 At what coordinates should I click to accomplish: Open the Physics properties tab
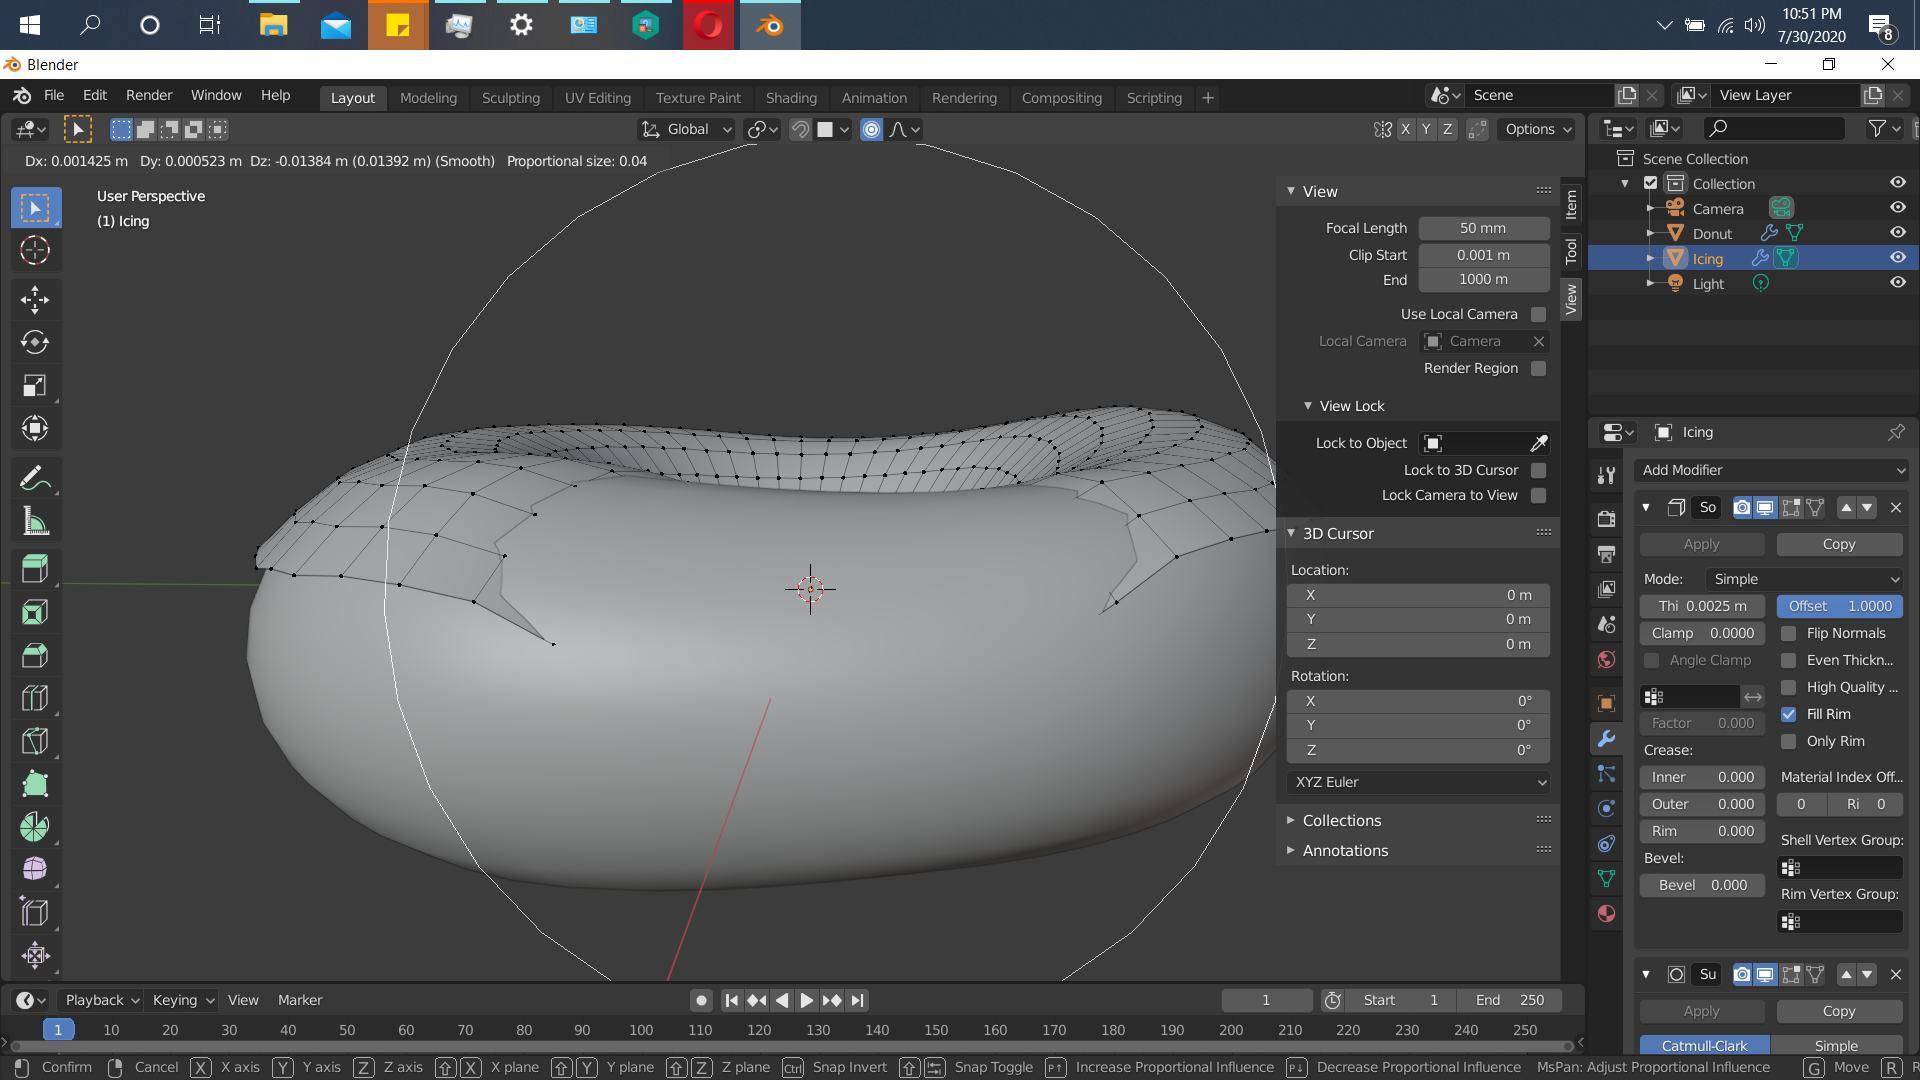[1606, 808]
